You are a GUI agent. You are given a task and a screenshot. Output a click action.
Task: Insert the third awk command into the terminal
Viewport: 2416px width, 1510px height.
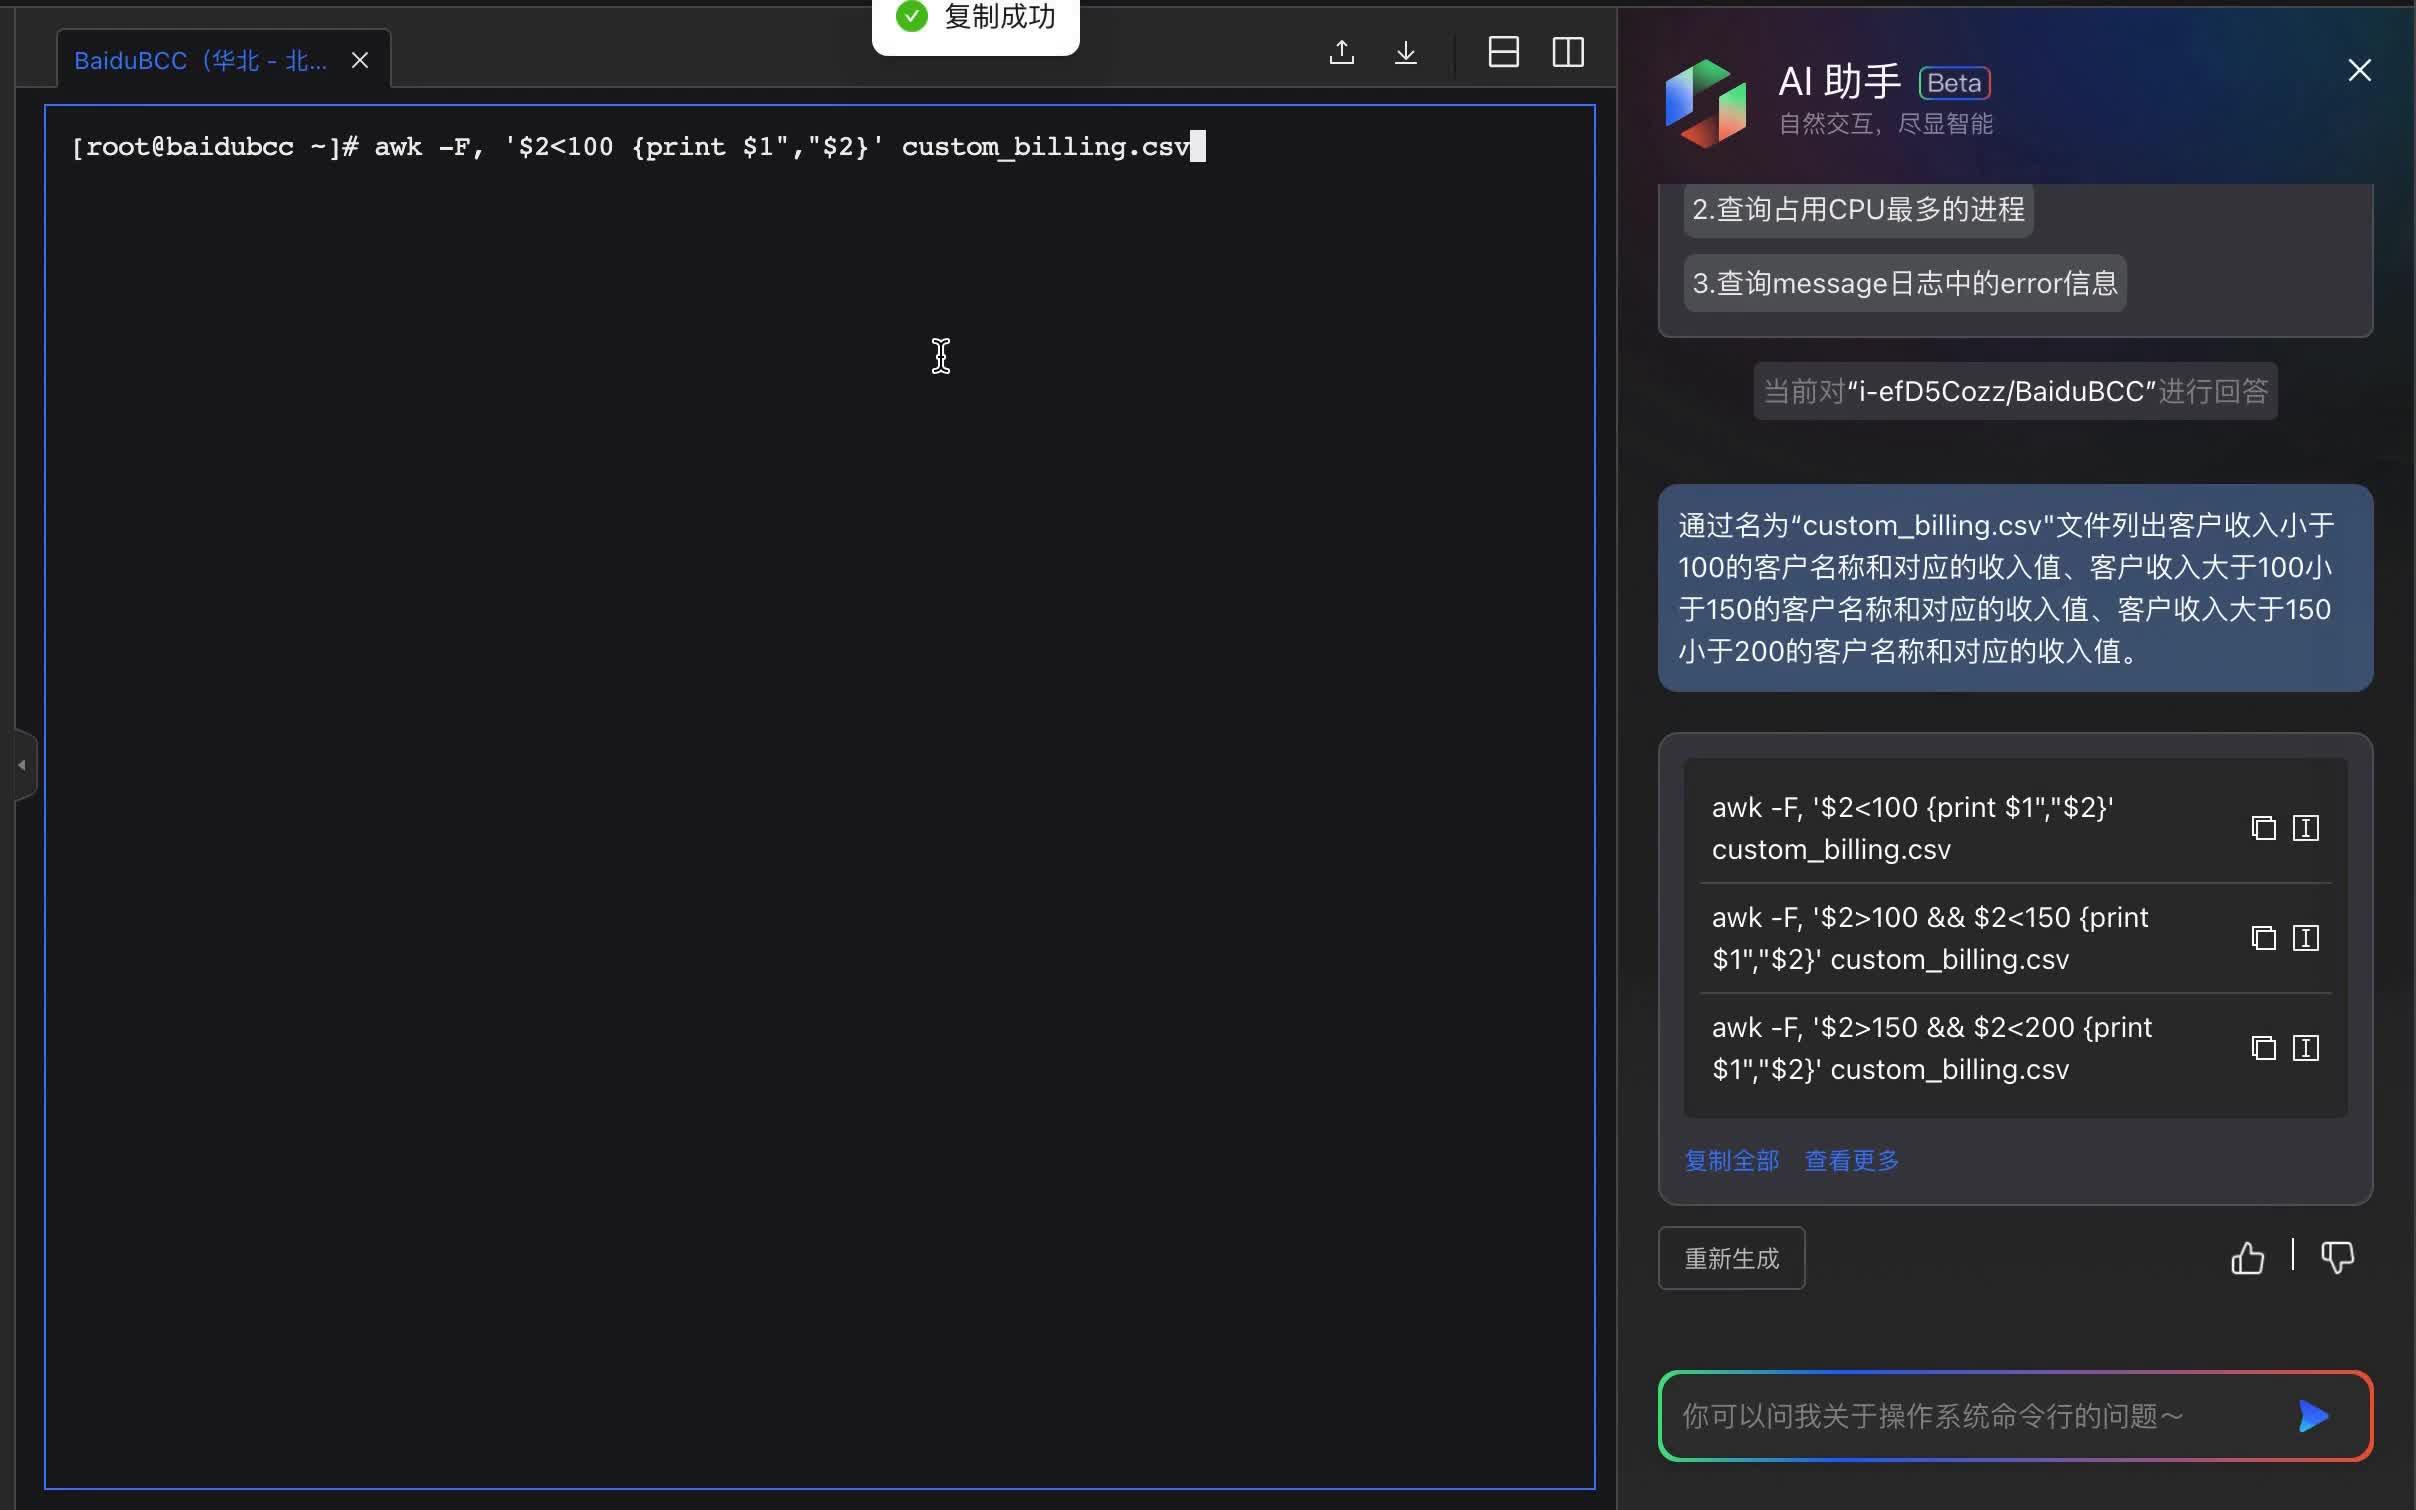click(x=2306, y=1048)
